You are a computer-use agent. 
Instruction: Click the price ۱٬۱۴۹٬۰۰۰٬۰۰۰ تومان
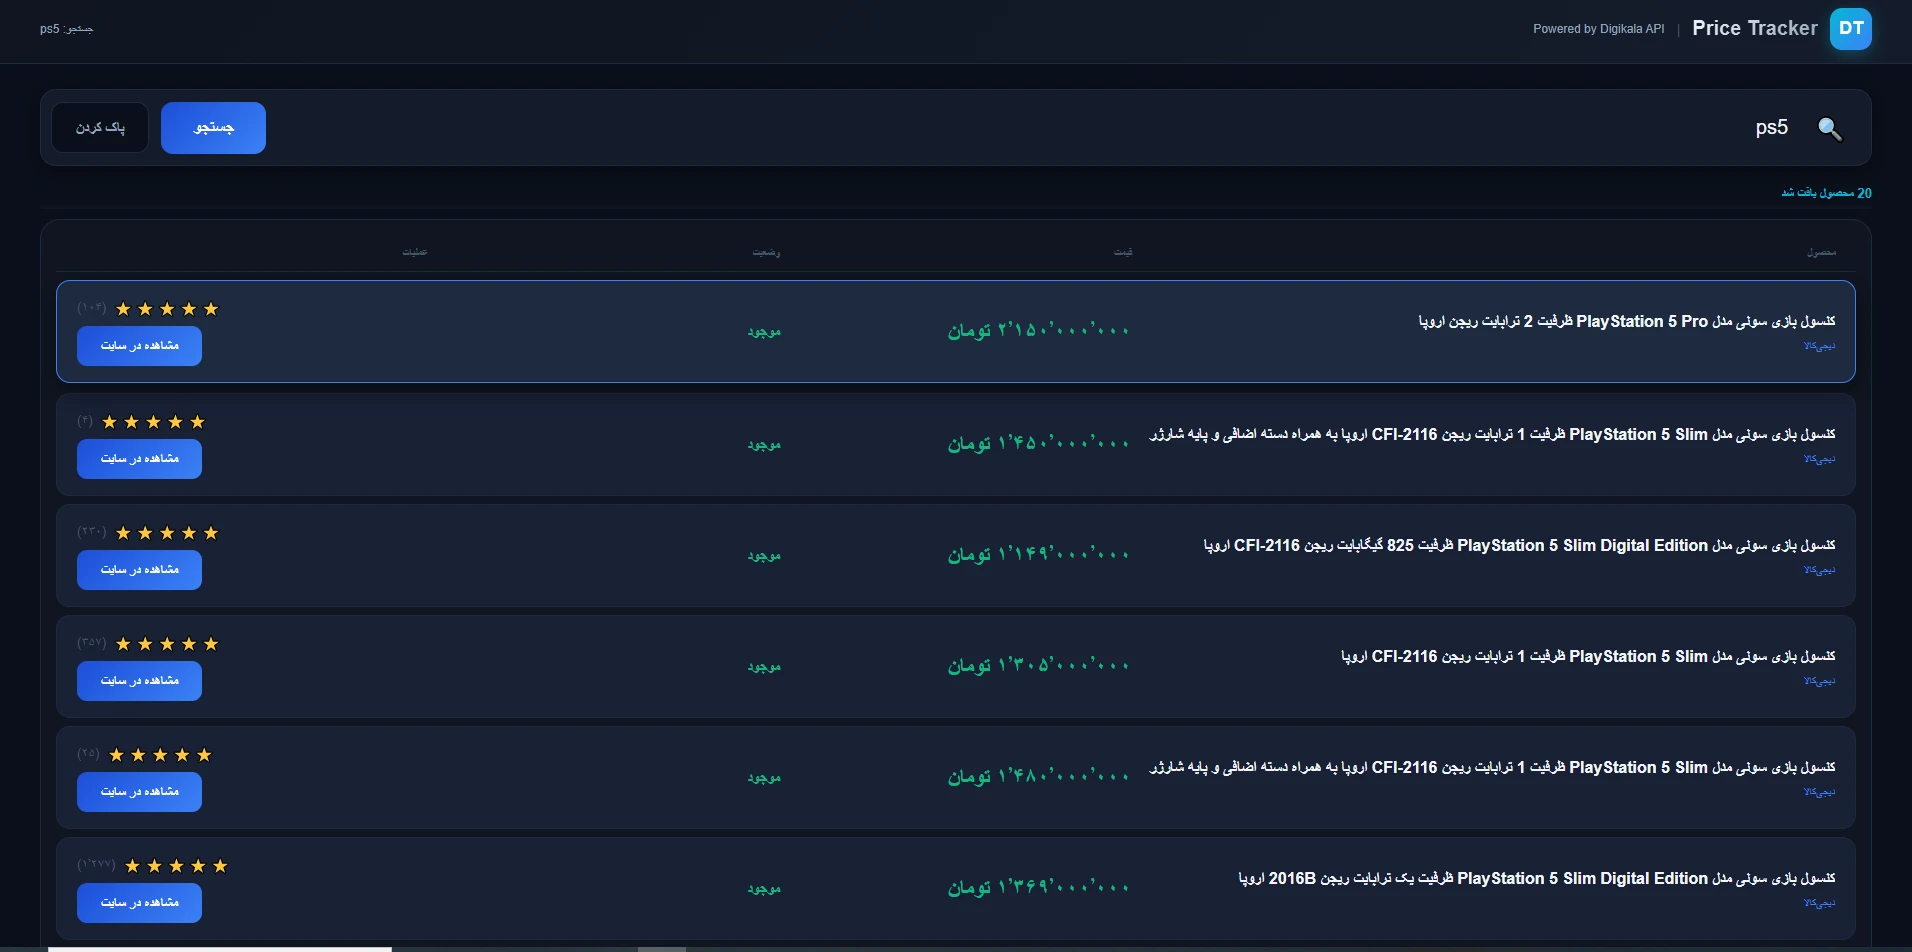click(x=1038, y=555)
